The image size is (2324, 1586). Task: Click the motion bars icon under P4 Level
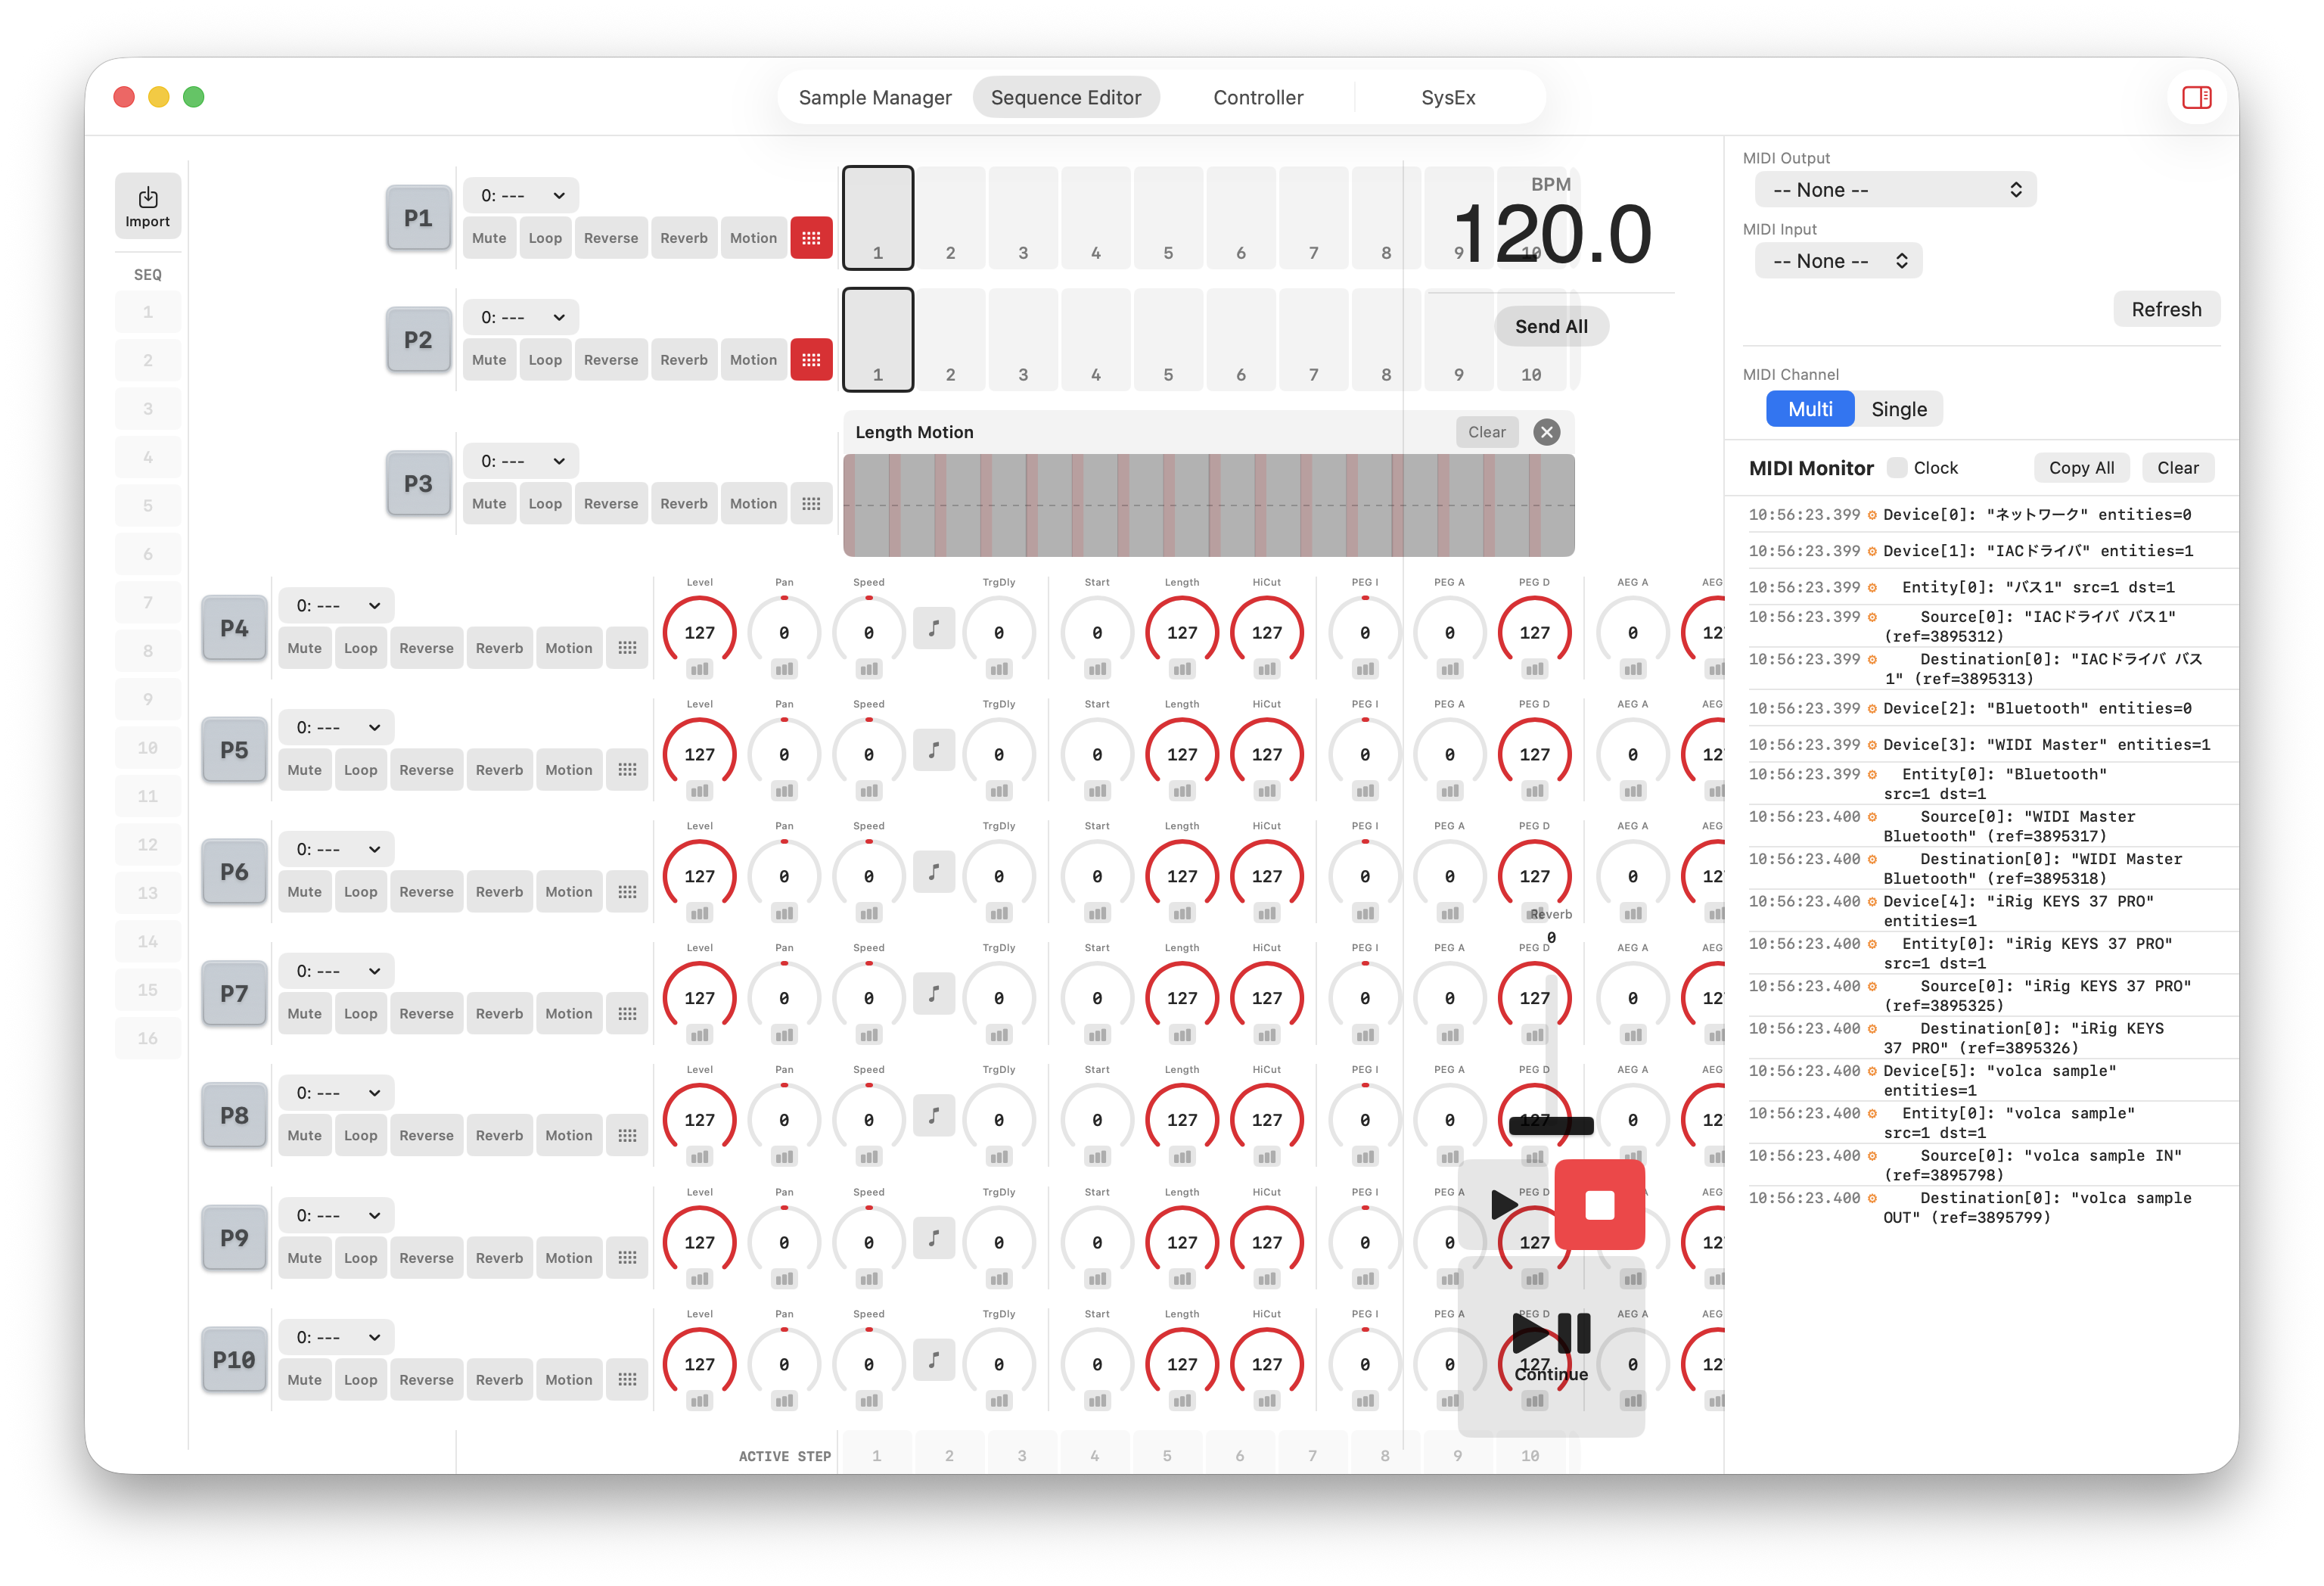tap(699, 669)
